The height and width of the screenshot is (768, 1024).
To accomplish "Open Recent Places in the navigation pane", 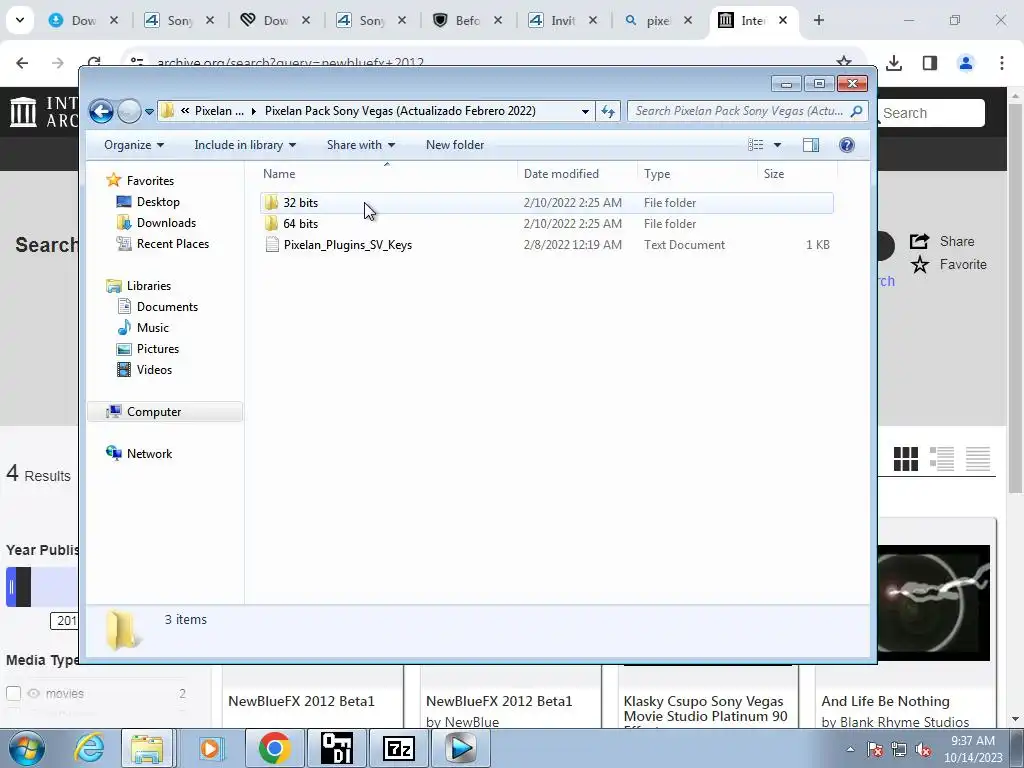I will pos(172,244).
